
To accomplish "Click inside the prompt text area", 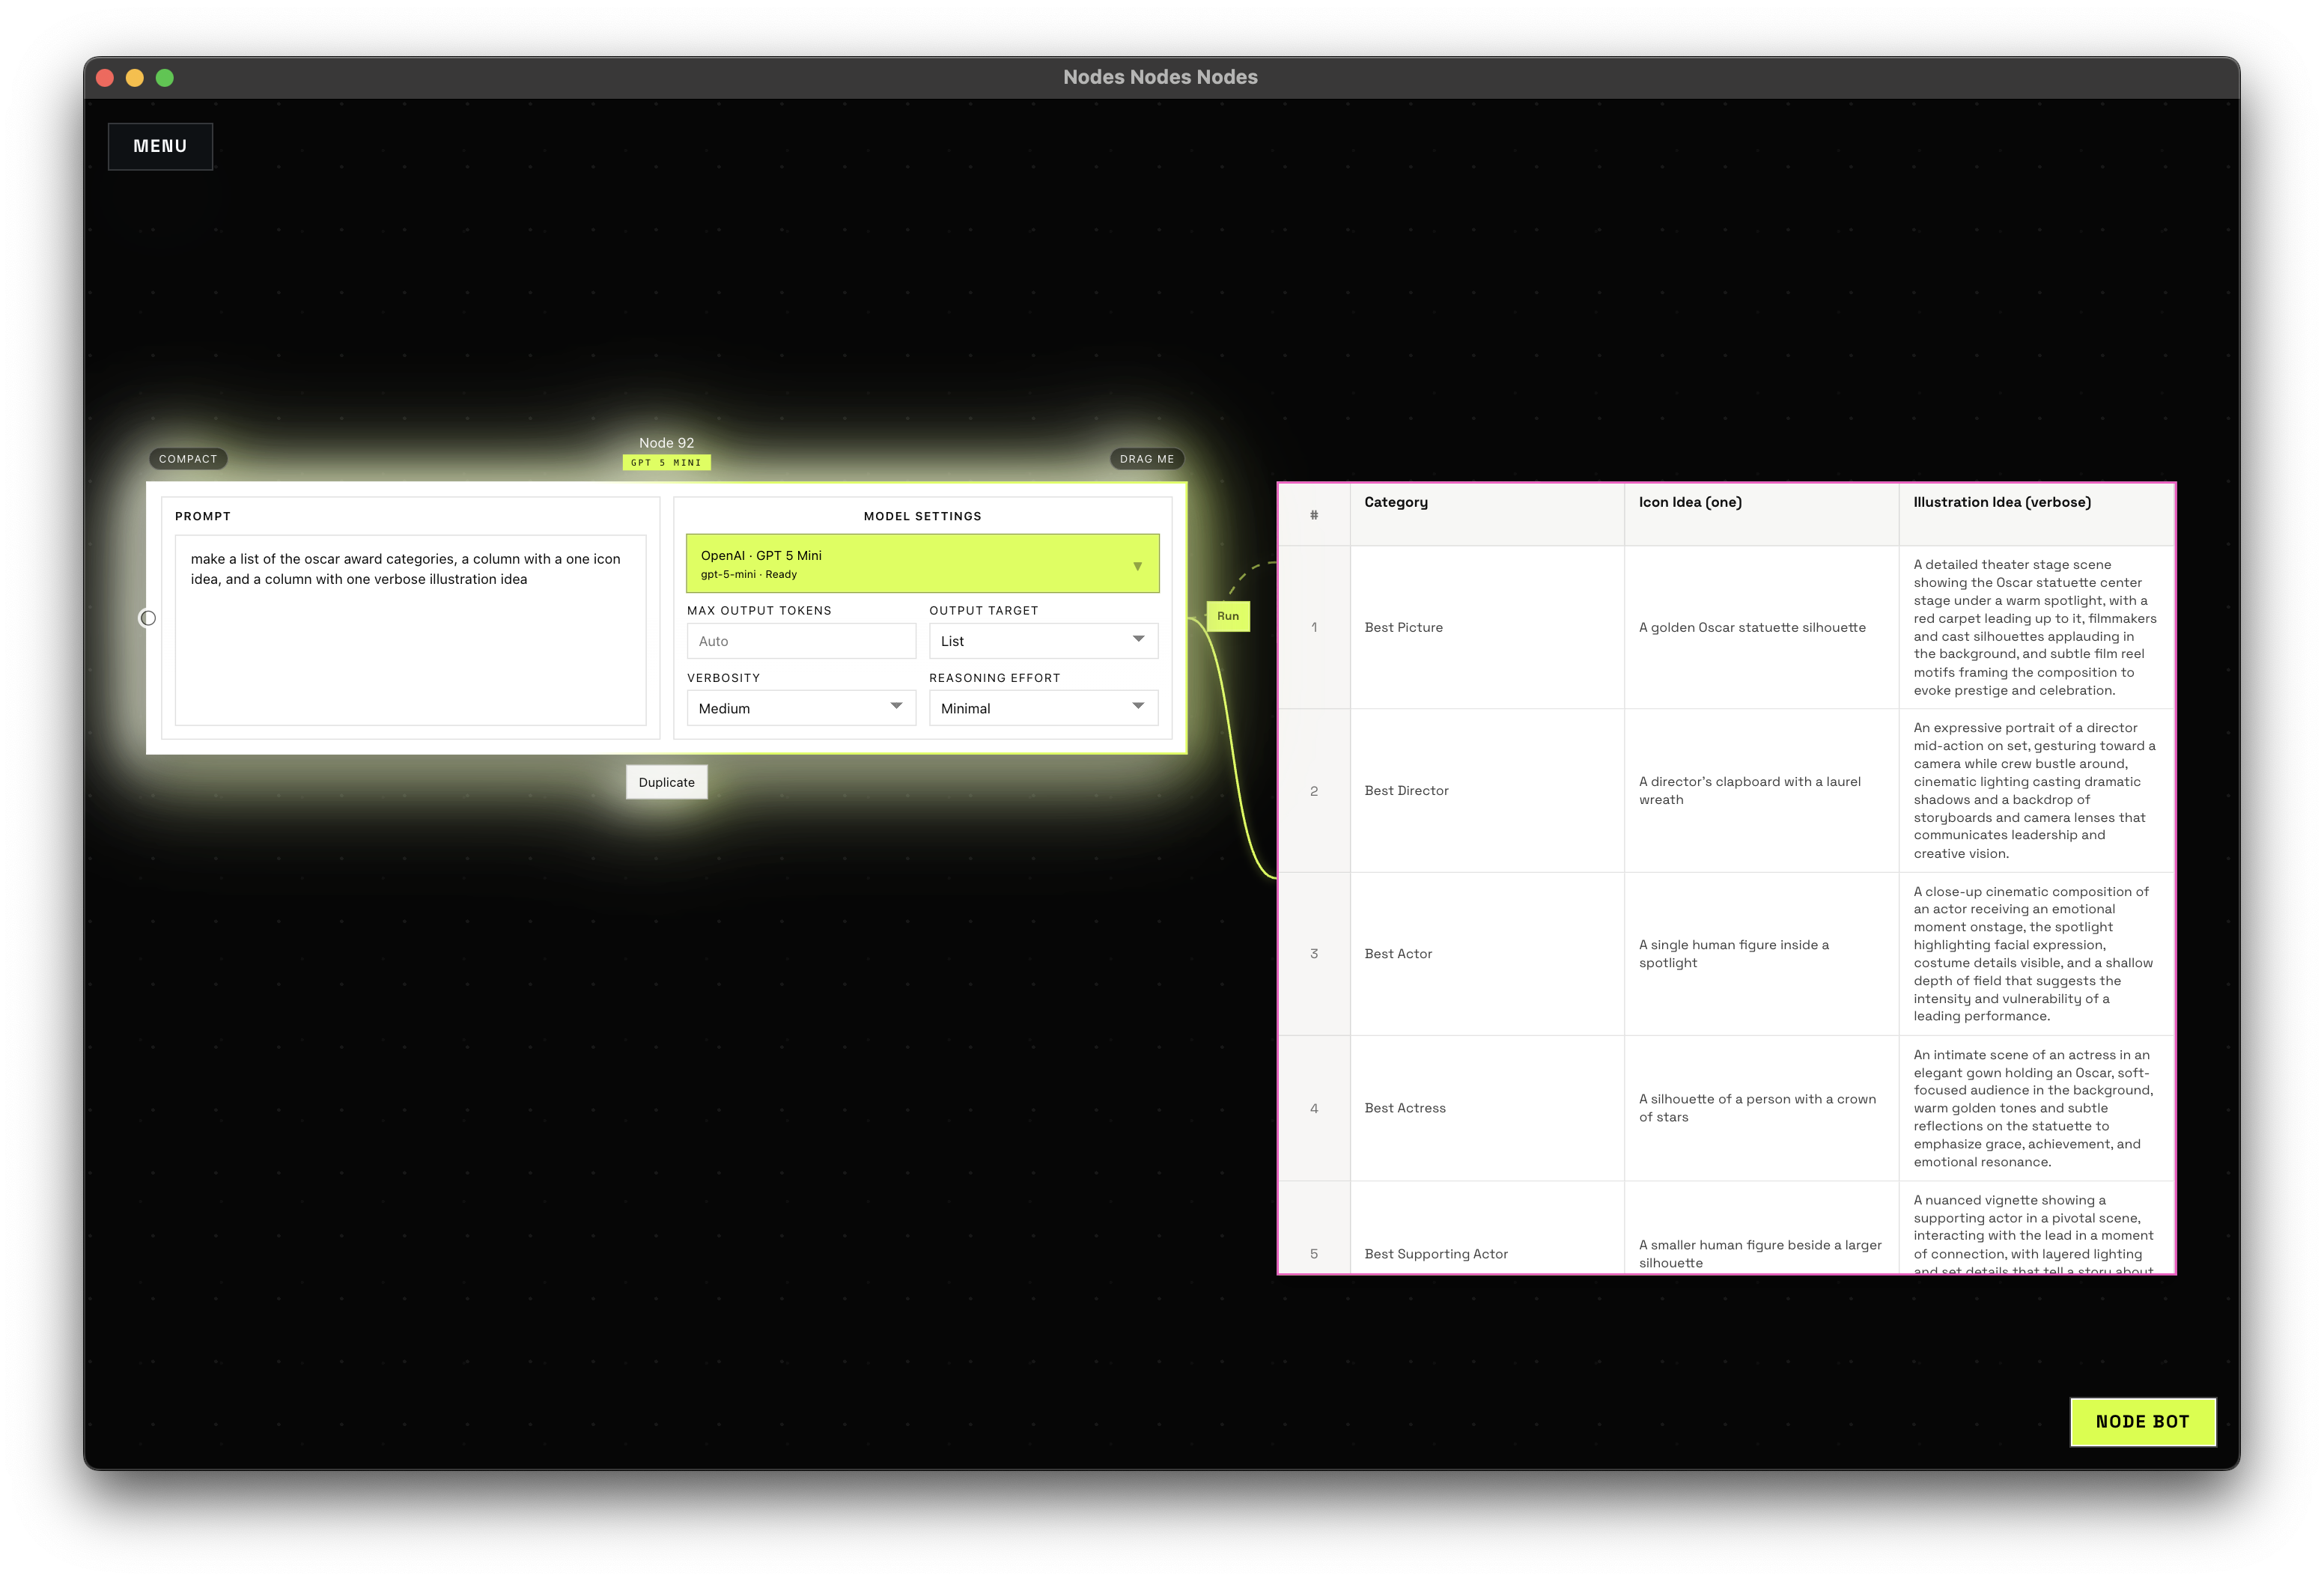I will pos(410,640).
